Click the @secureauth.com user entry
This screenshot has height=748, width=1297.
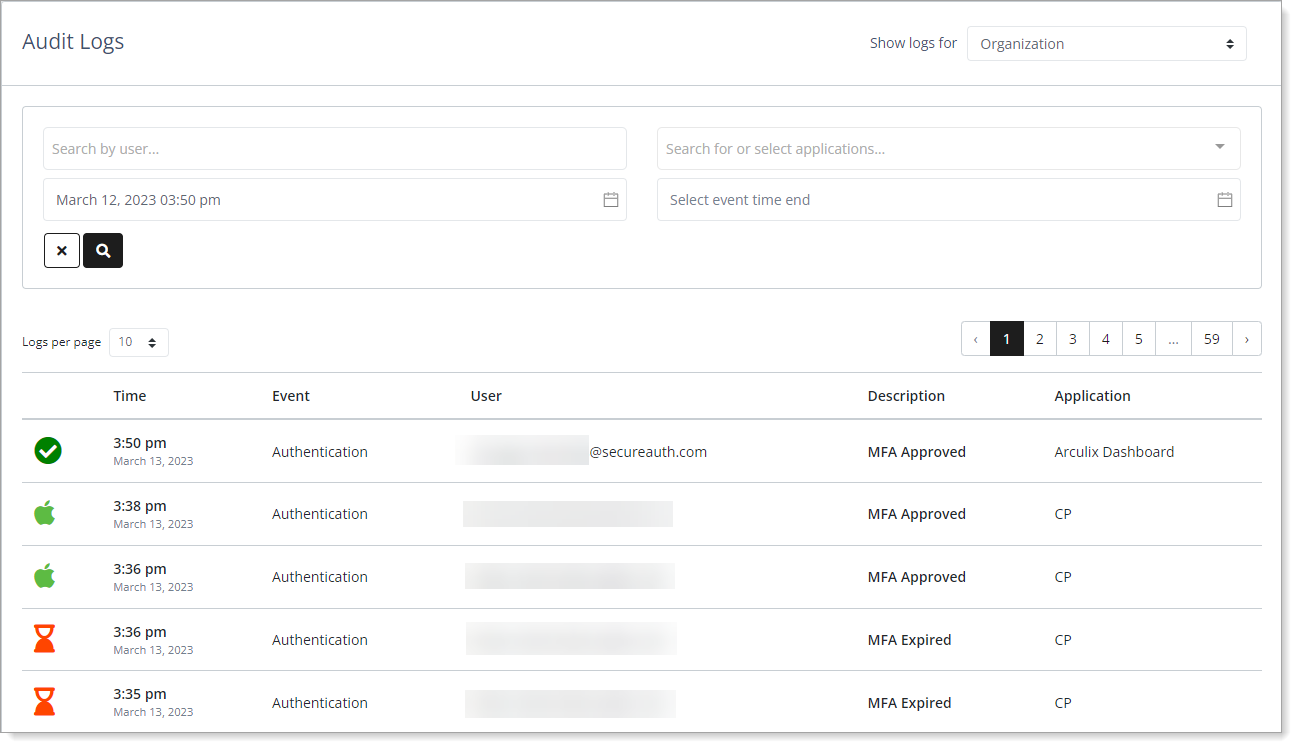[648, 452]
